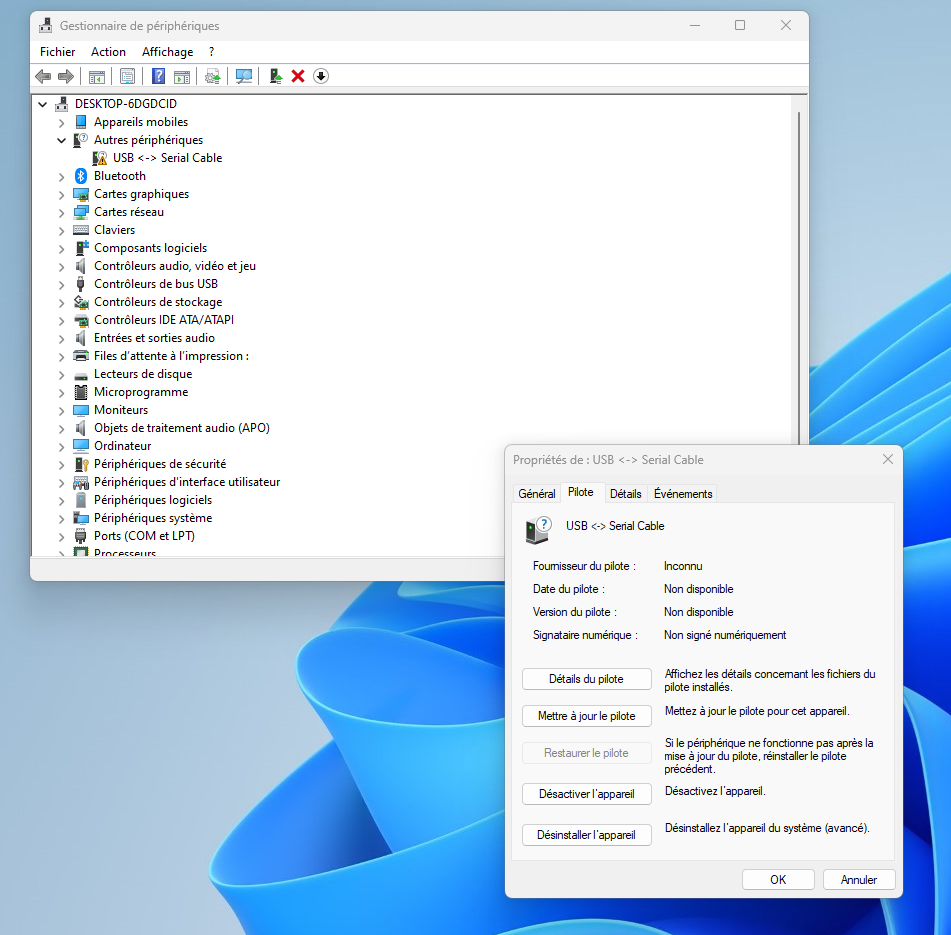Click the warning icon beside USB <-> Serial Cable

click(x=99, y=158)
